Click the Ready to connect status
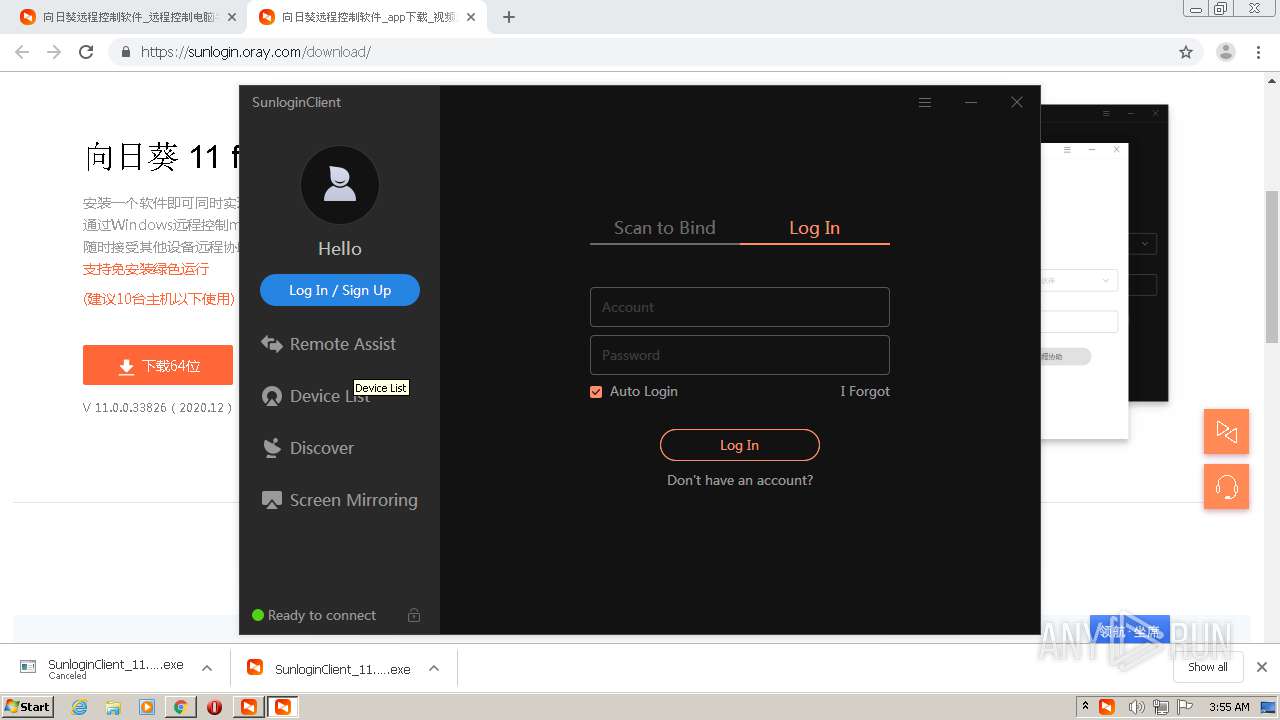 (x=314, y=615)
